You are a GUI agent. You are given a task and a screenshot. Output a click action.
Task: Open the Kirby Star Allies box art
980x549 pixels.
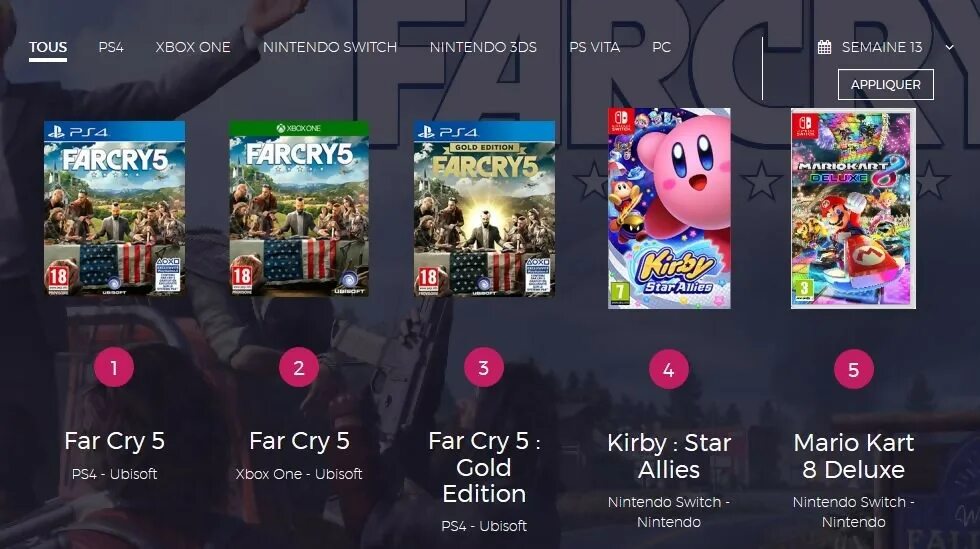[x=669, y=208]
